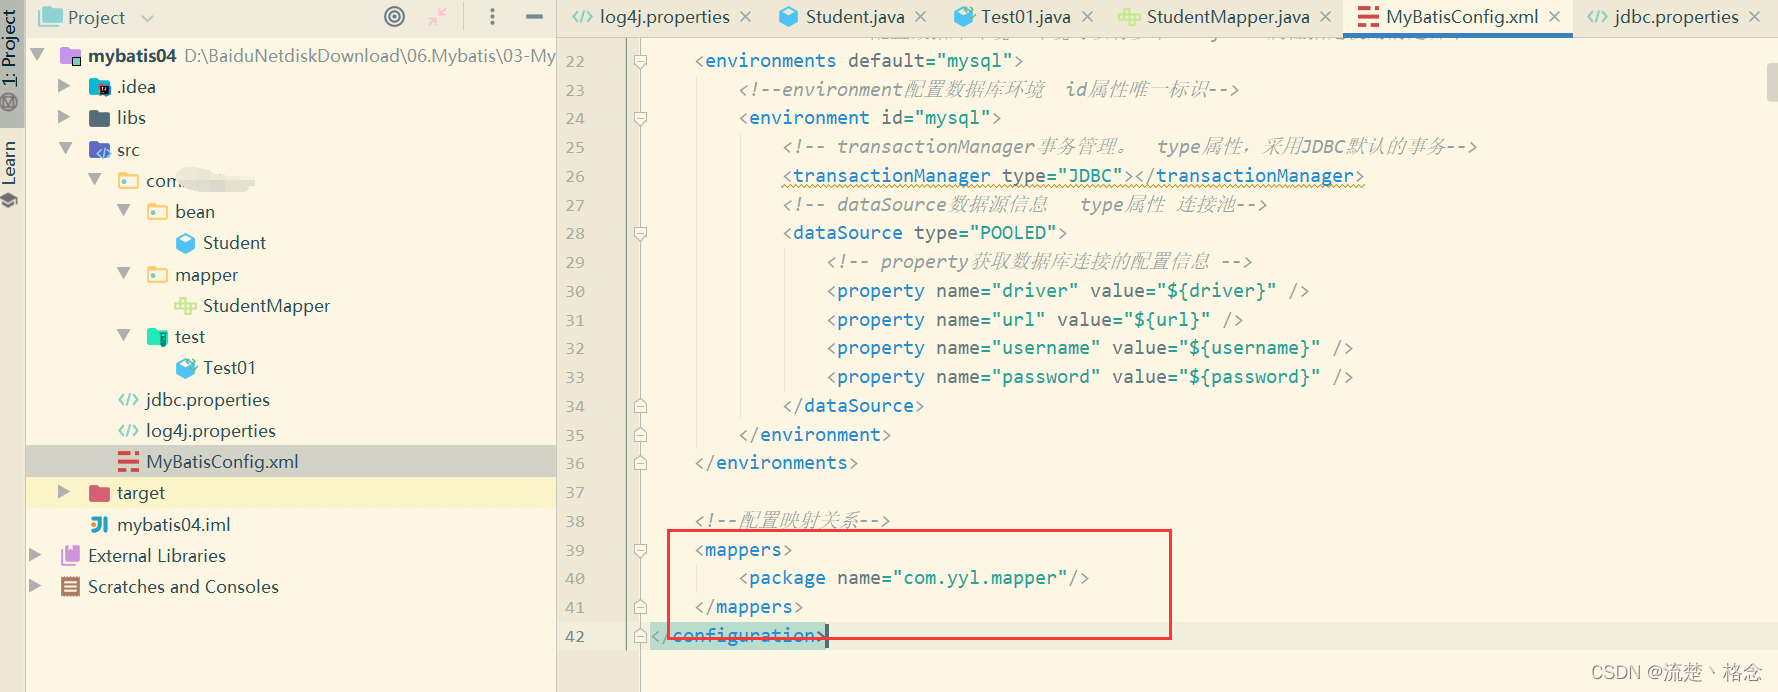Expand the .idea folder
1778x692 pixels.
(64, 86)
